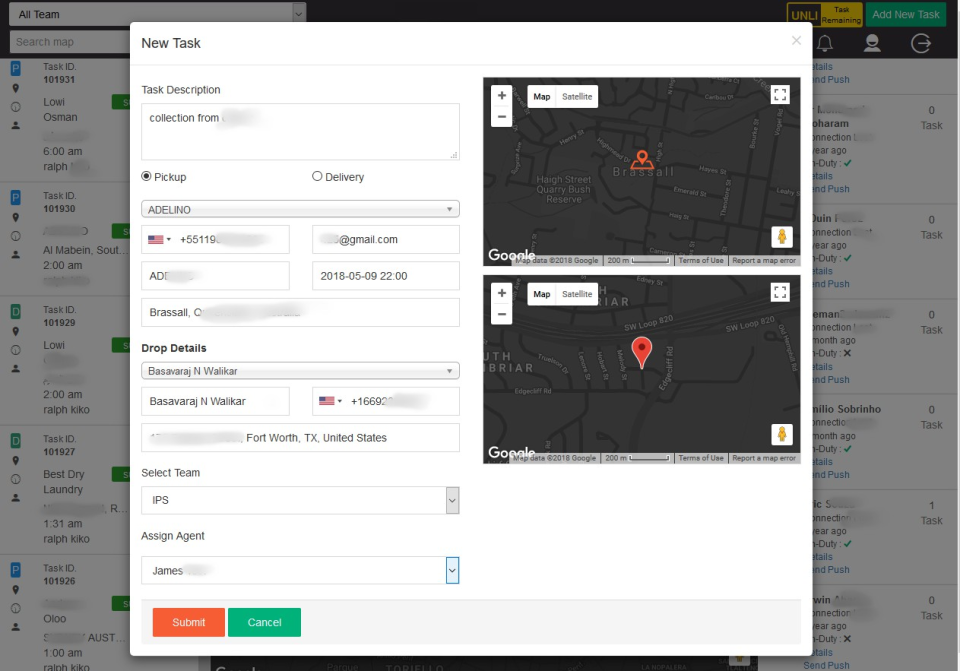Viewport: 960px width, 671px height.
Task: Click the Brassall pickup address field
Action: tap(300, 312)
